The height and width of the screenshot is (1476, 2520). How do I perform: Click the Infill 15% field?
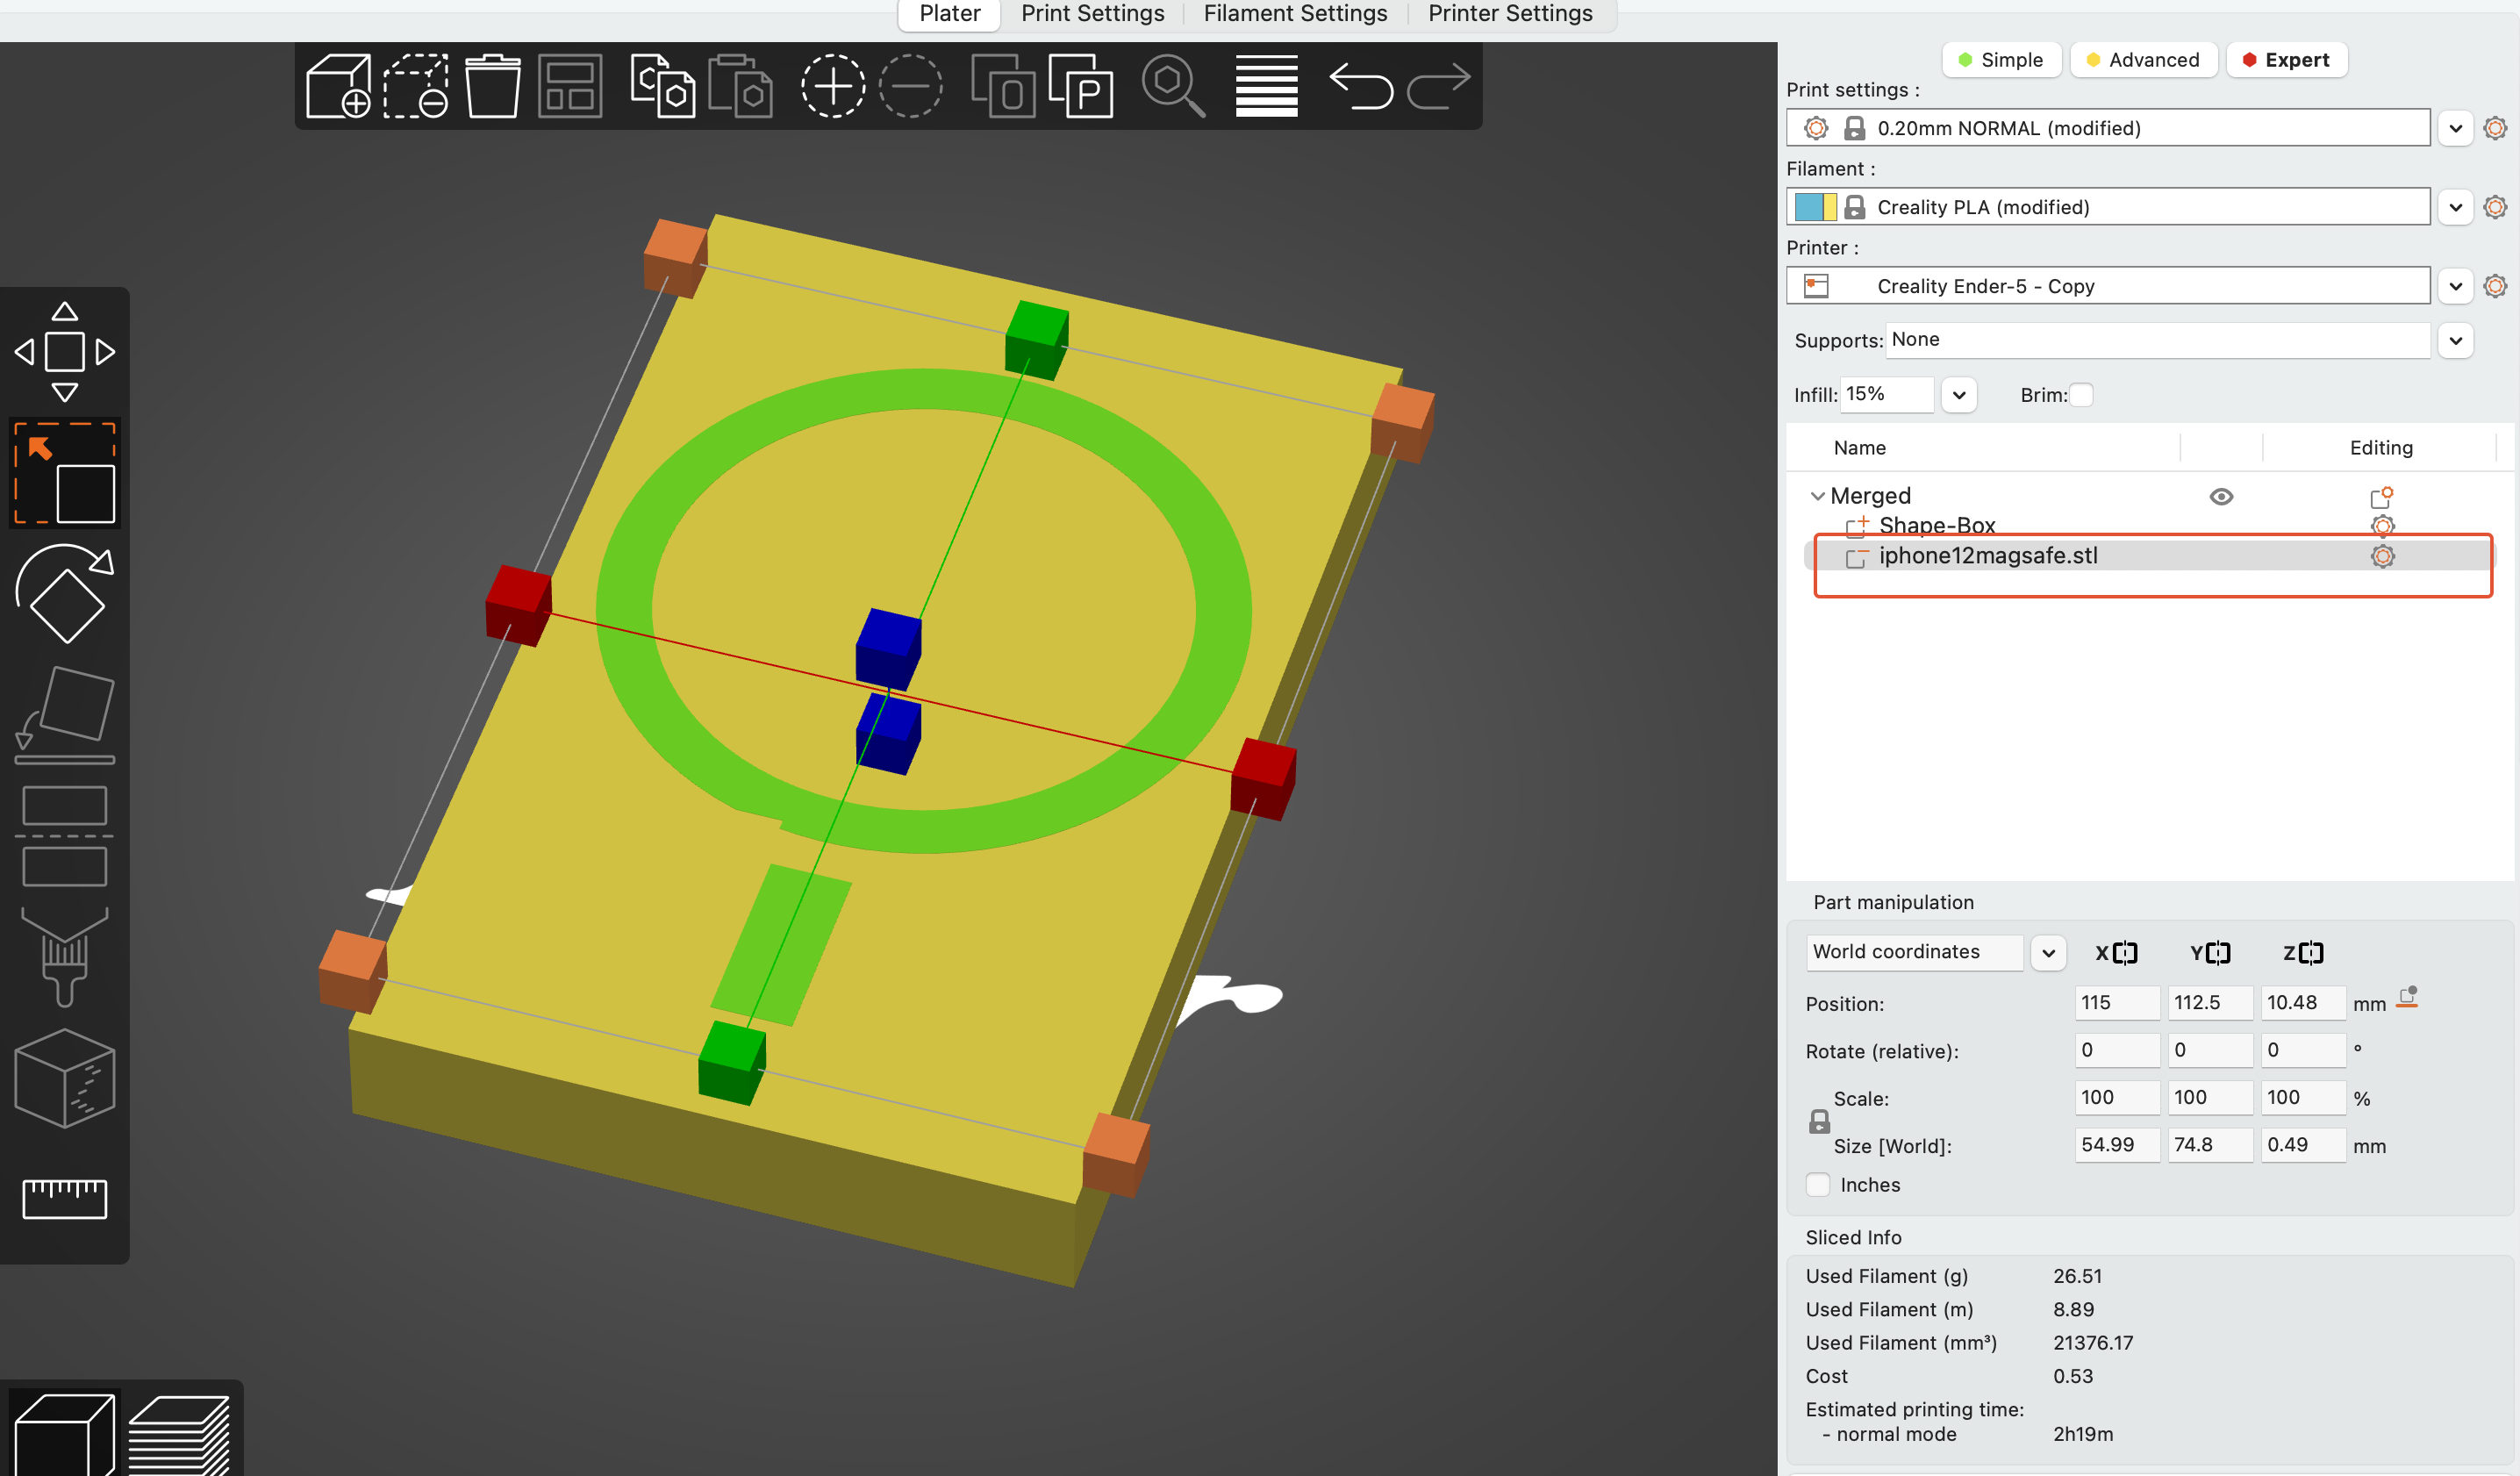1886,394
